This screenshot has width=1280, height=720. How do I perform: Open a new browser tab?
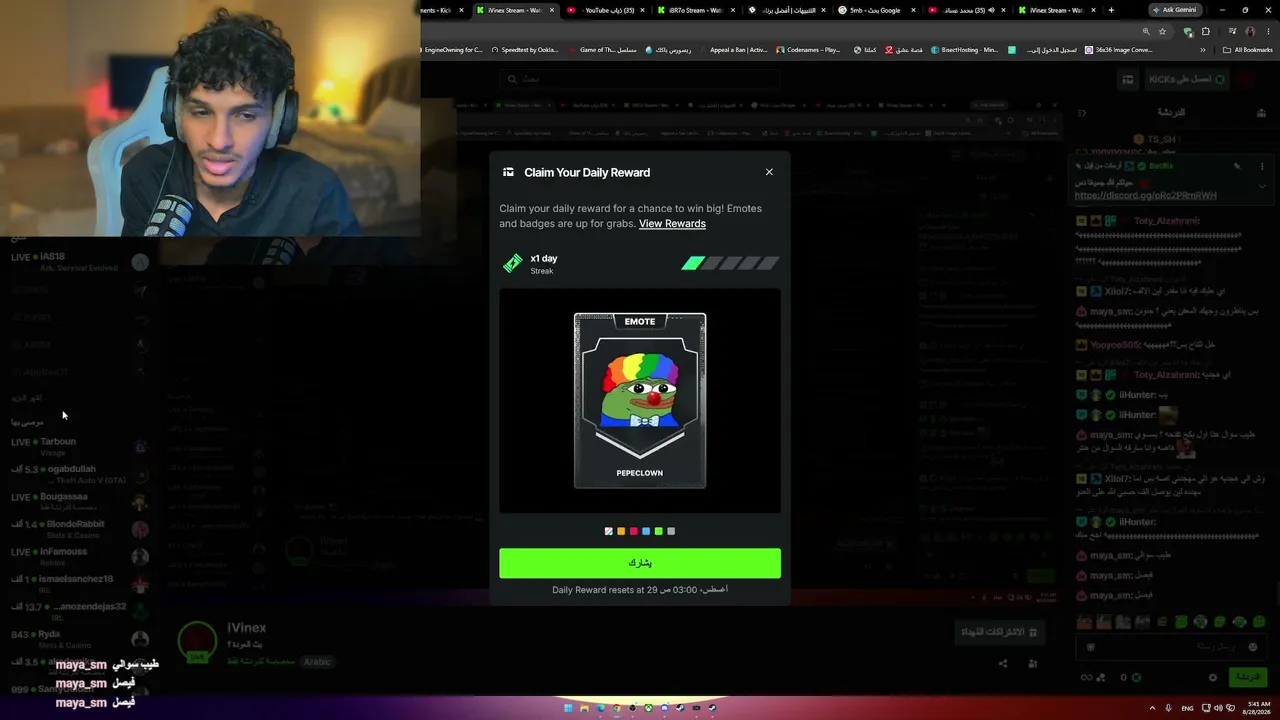pos(1111,10)
